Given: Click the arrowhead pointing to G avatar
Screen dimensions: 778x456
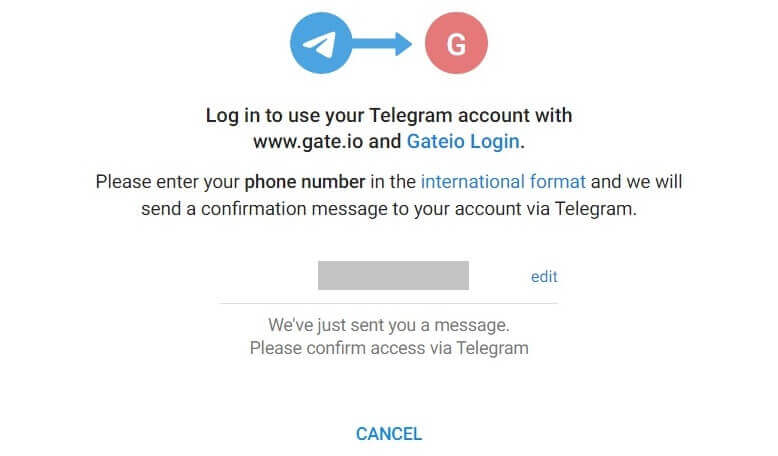Looking at the screenshot, I should pyautogui.click(x=402, y=43).
